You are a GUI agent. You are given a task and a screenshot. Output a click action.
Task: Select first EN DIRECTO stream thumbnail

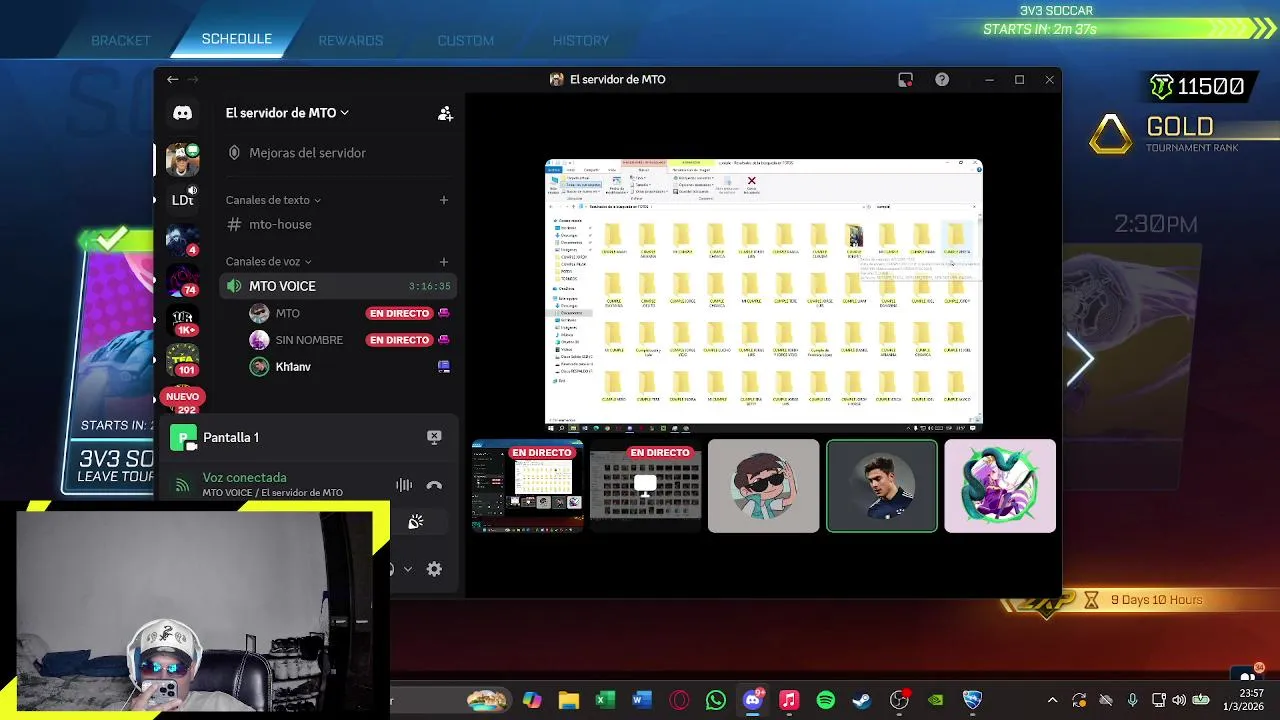pyautogui.click(x=527, y=486)
